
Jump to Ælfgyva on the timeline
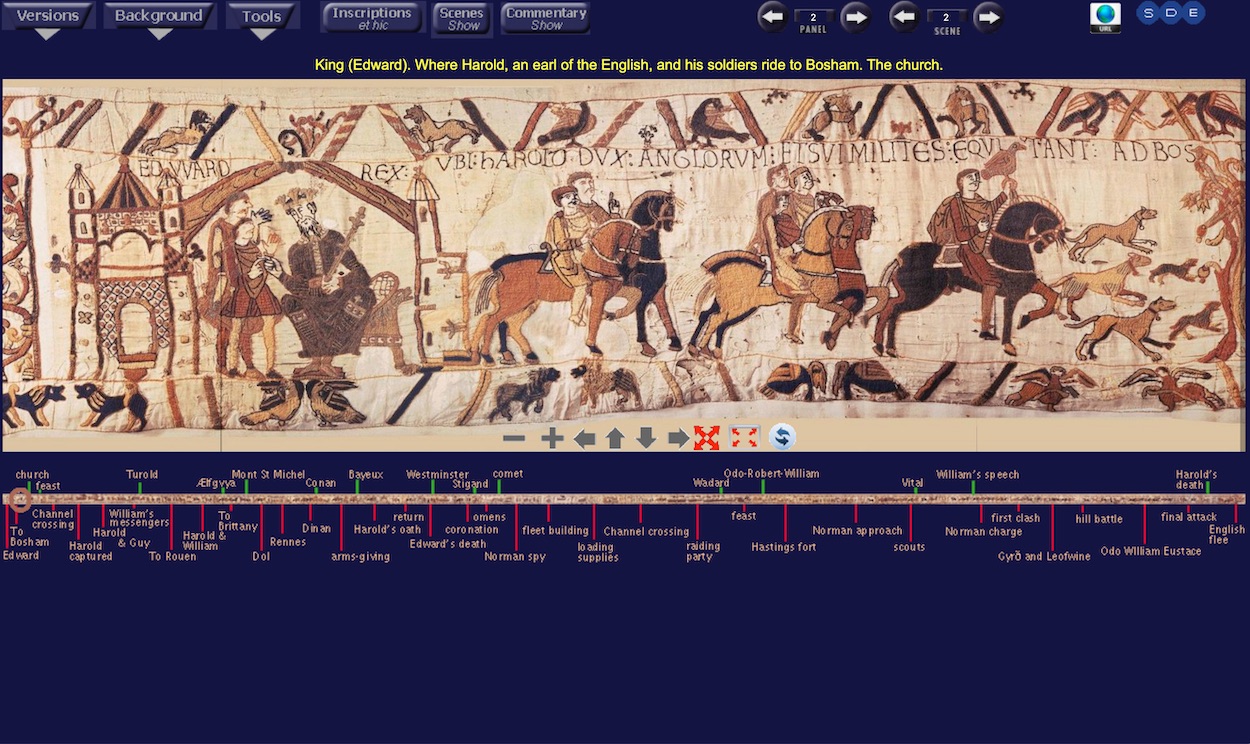[x=216, y=484]
